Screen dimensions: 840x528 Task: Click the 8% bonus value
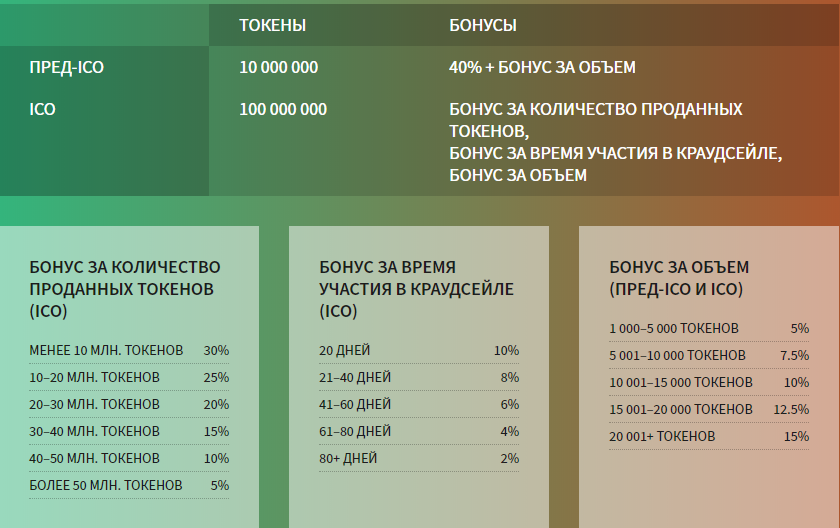point(509,378)
